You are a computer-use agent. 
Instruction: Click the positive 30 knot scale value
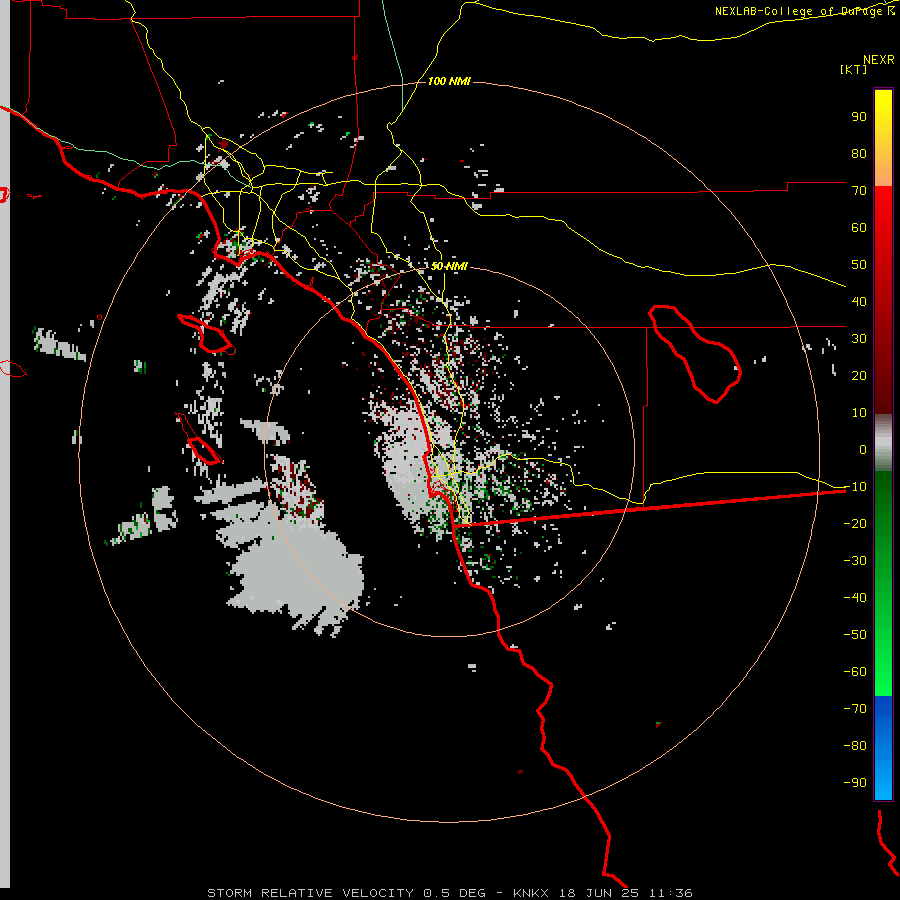[859, 339]
